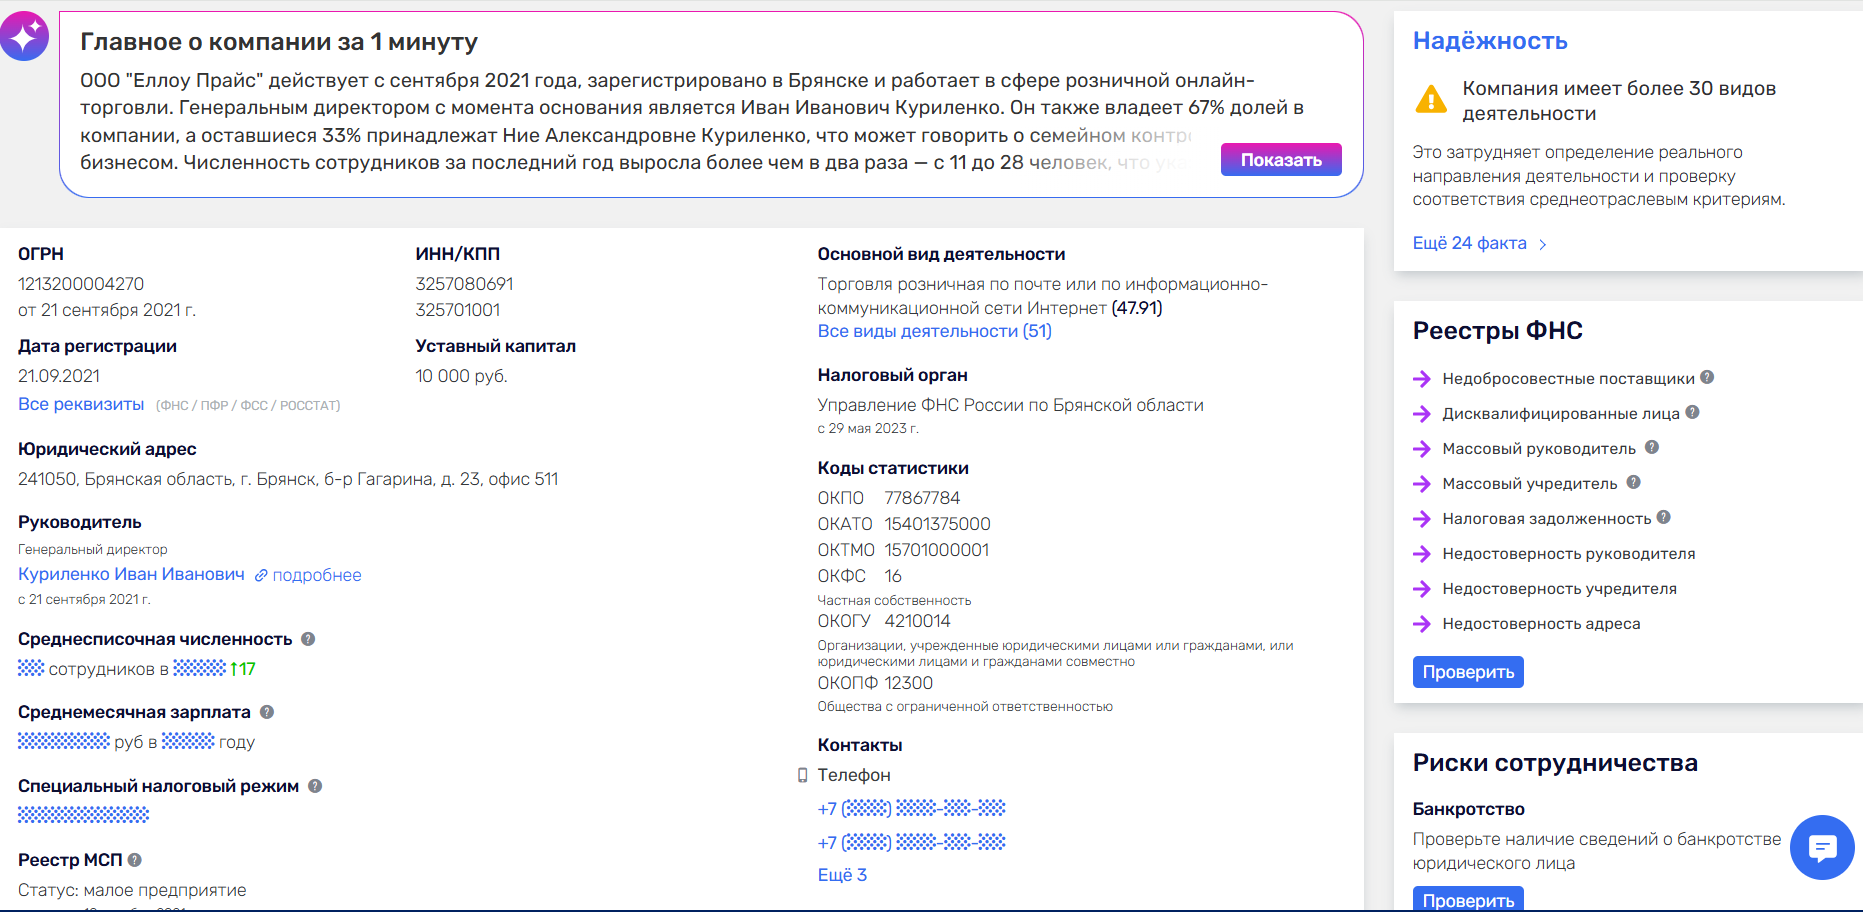
Task: Click registration date 21.09.2021
Action: (x=59, y=376)
